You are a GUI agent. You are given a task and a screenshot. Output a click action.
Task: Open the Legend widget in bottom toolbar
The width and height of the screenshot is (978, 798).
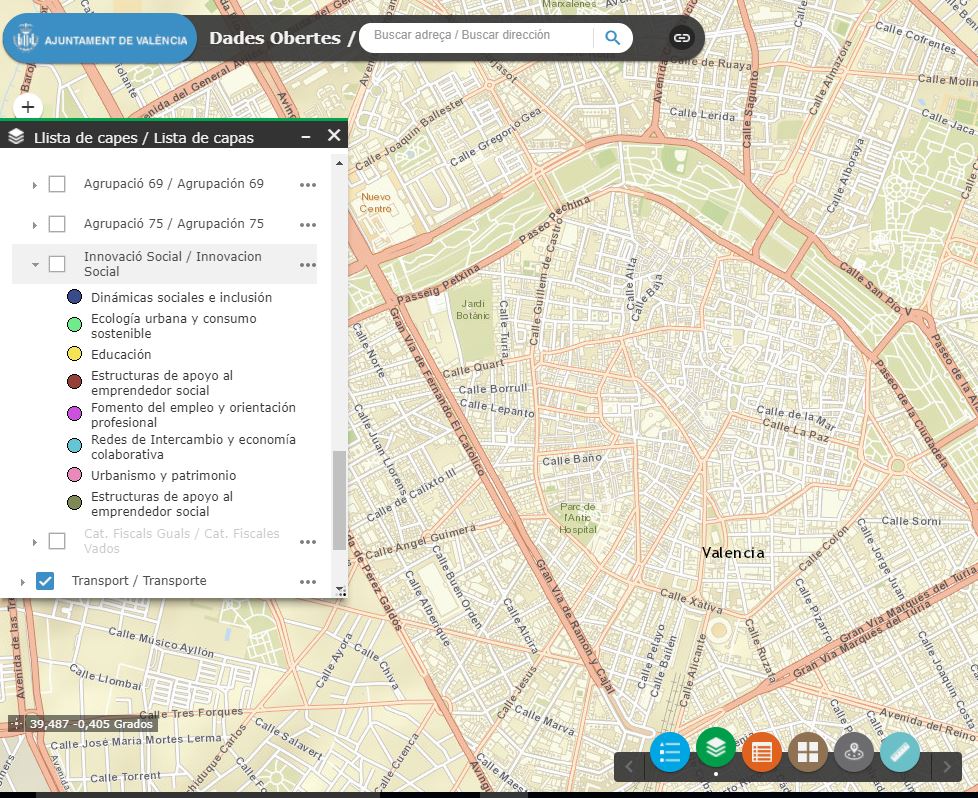(x=669, y=752)
